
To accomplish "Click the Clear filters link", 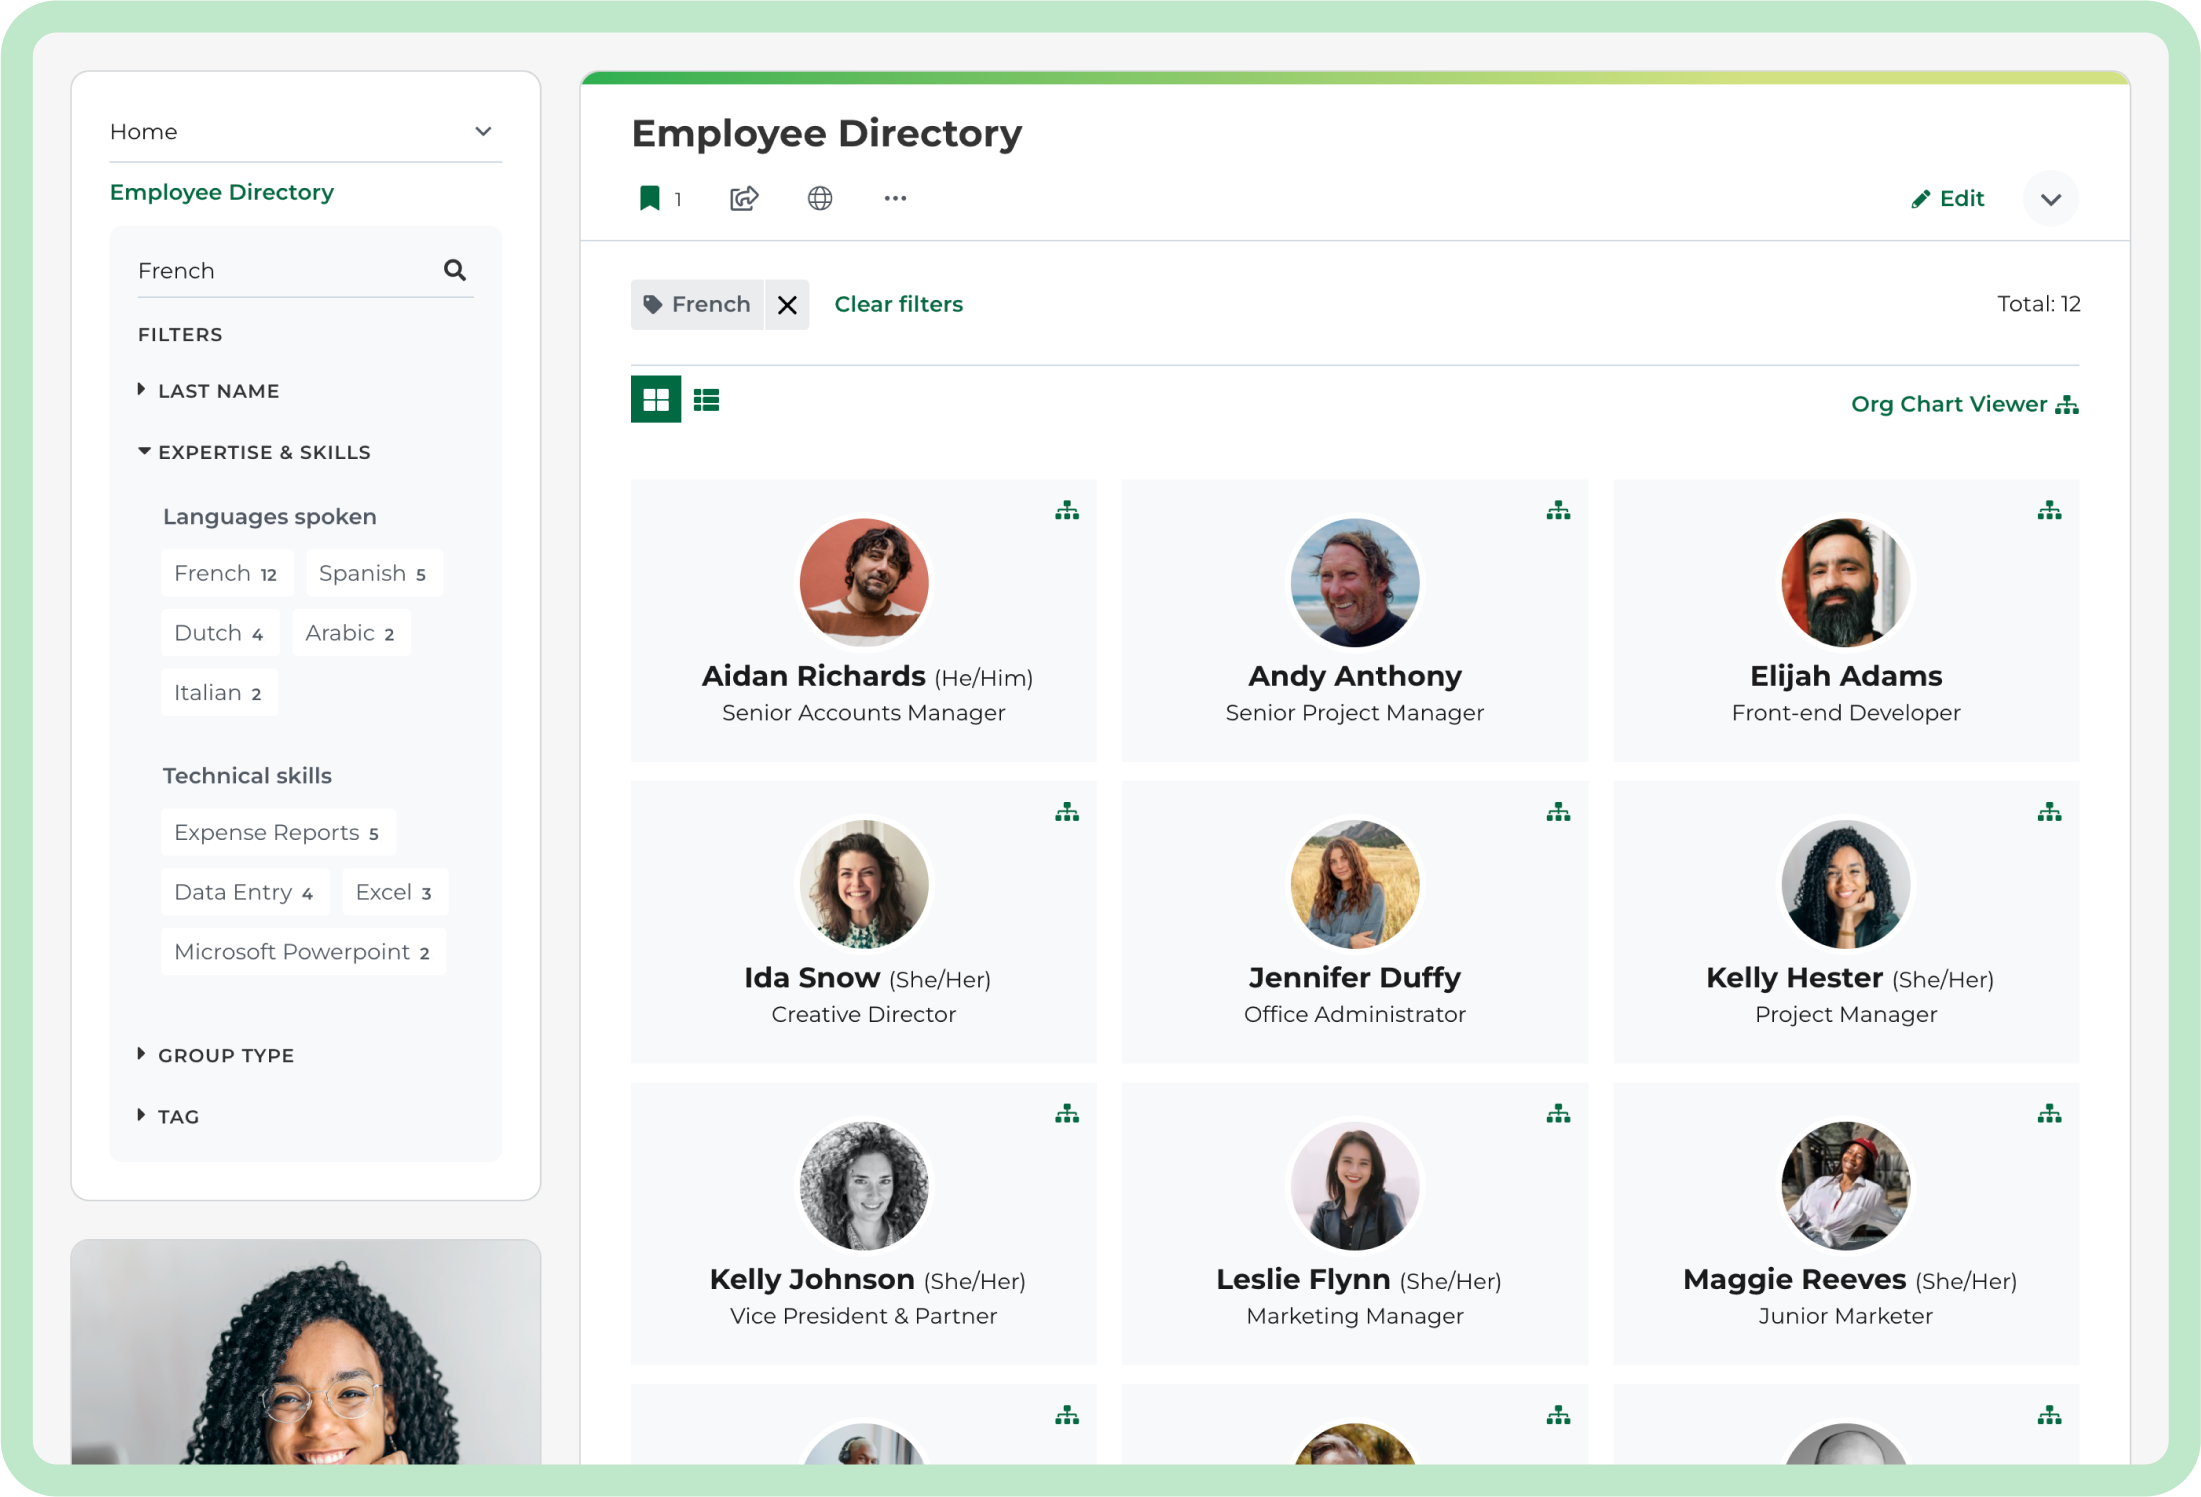I will click(x=898, y=304).
